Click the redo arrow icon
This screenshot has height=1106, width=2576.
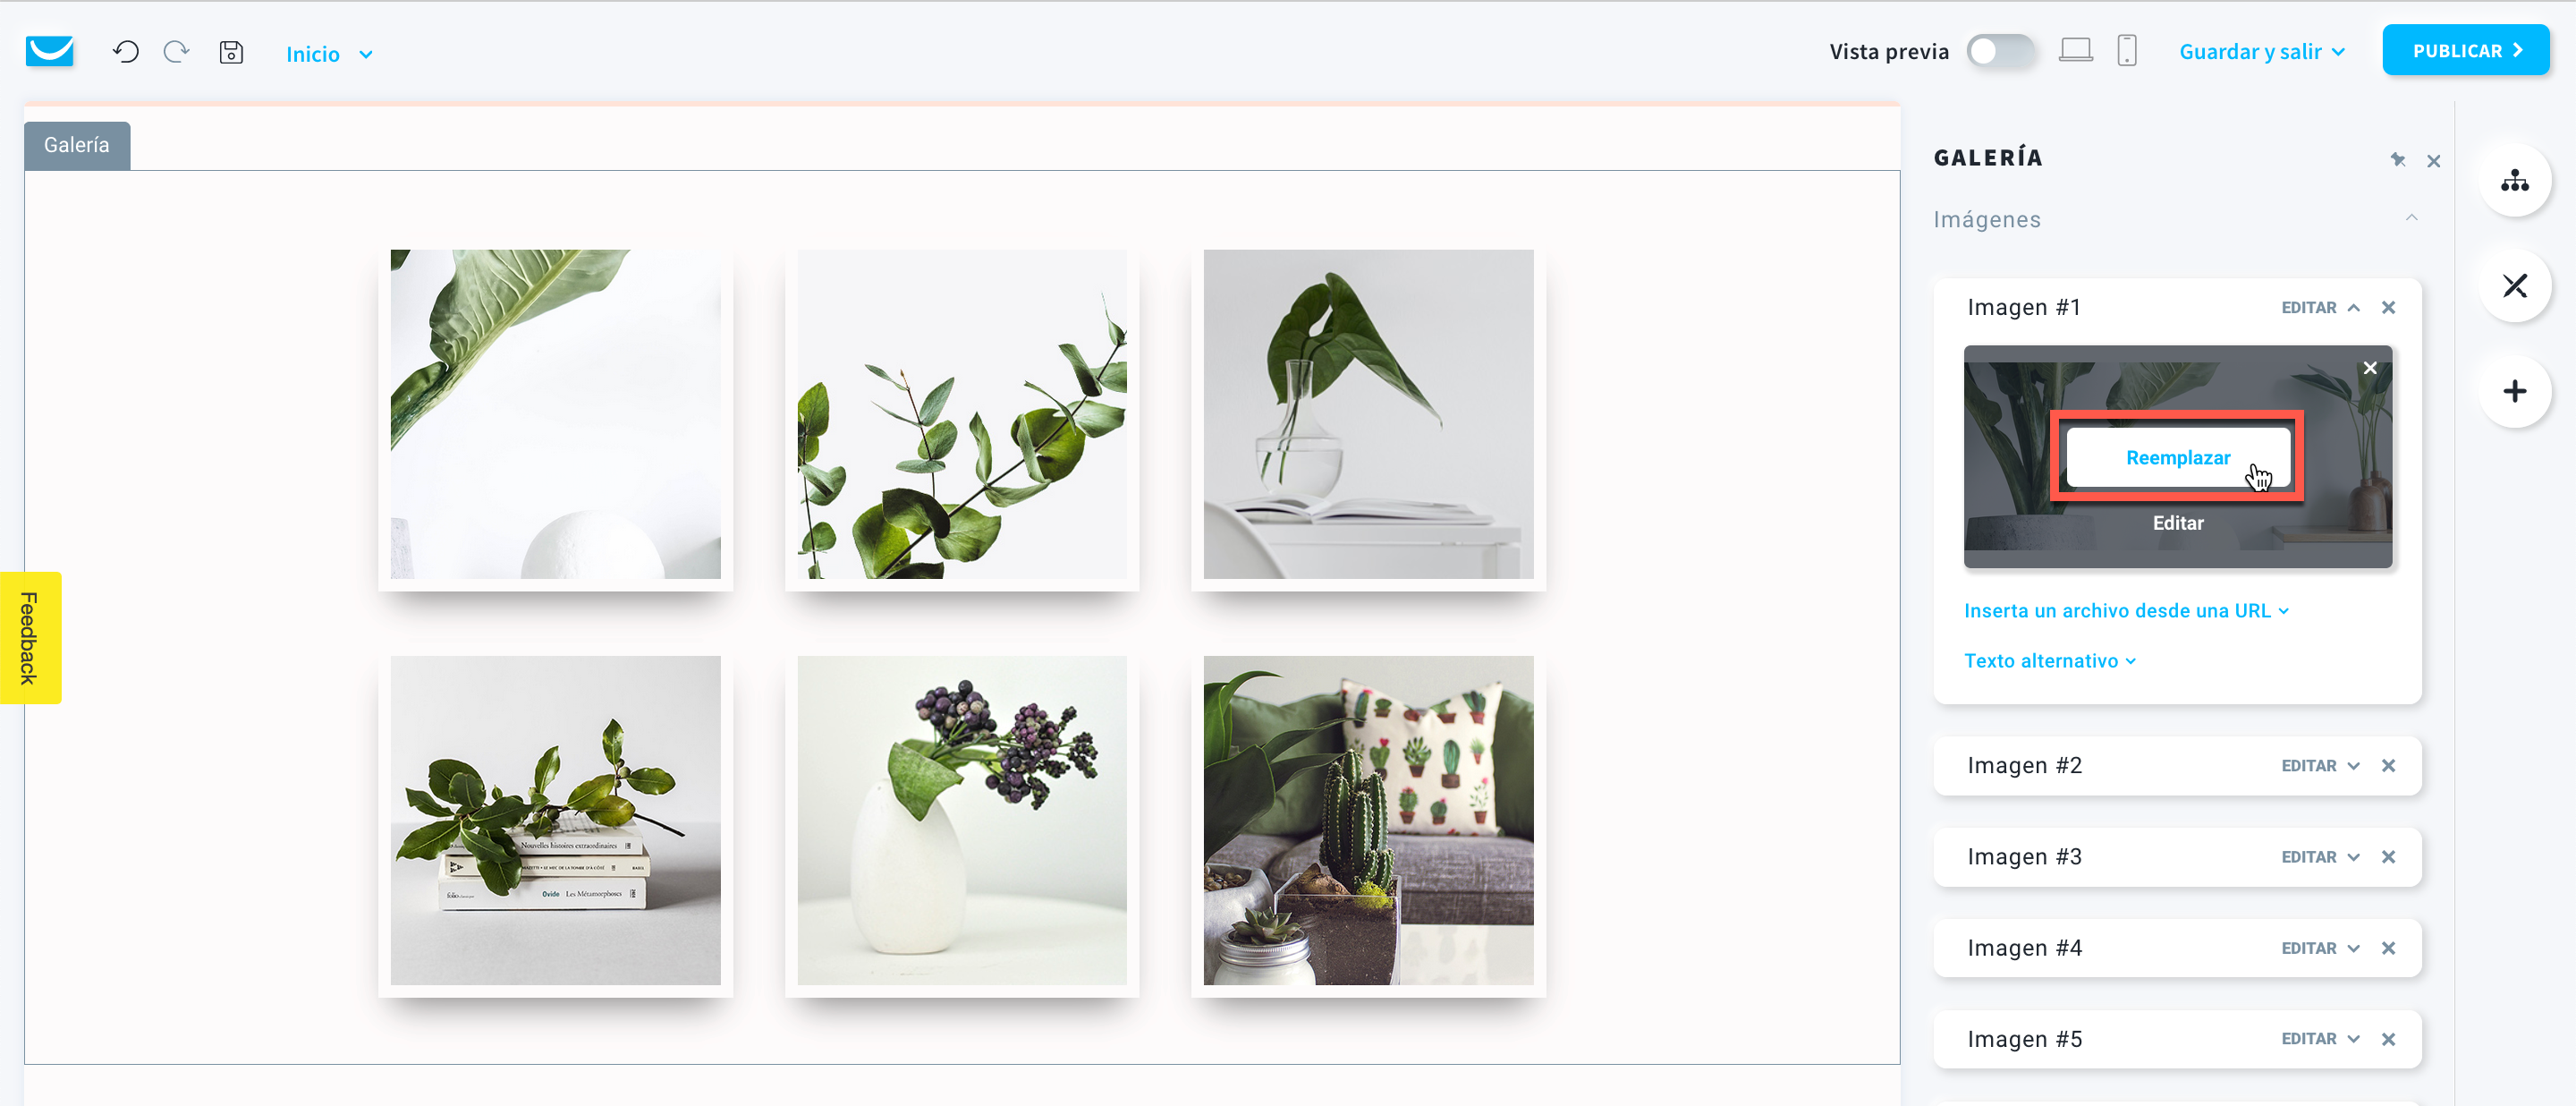[177, 52]
